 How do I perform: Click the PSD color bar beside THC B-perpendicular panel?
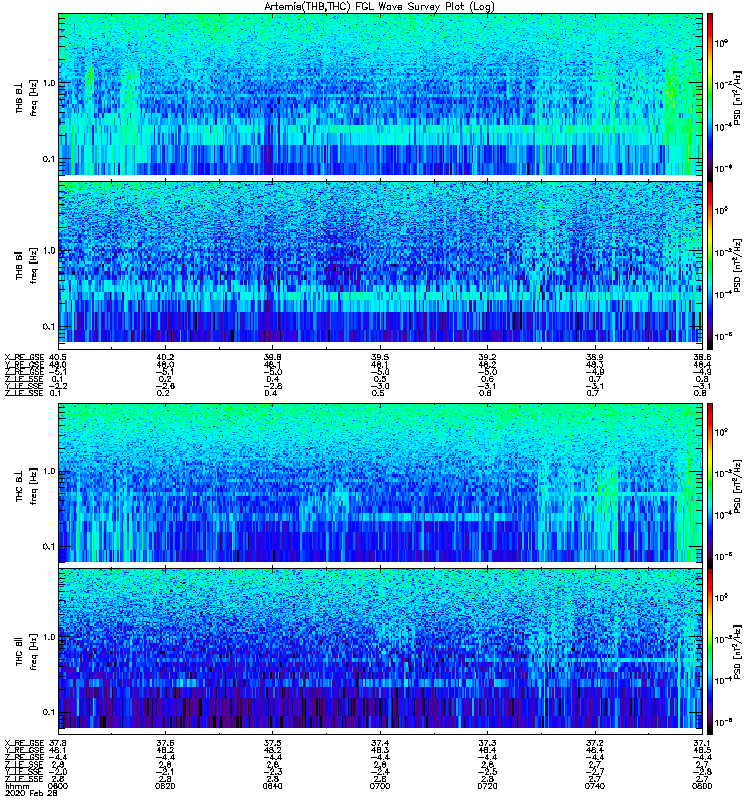(710, 485)
